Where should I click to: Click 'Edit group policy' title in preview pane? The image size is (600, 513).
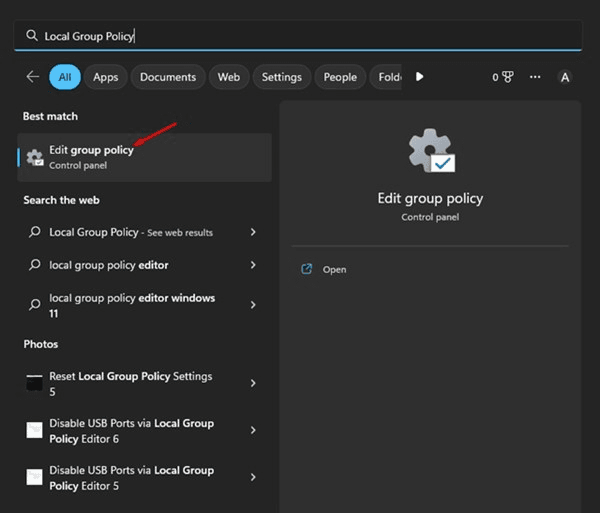[x=430, y=199]
